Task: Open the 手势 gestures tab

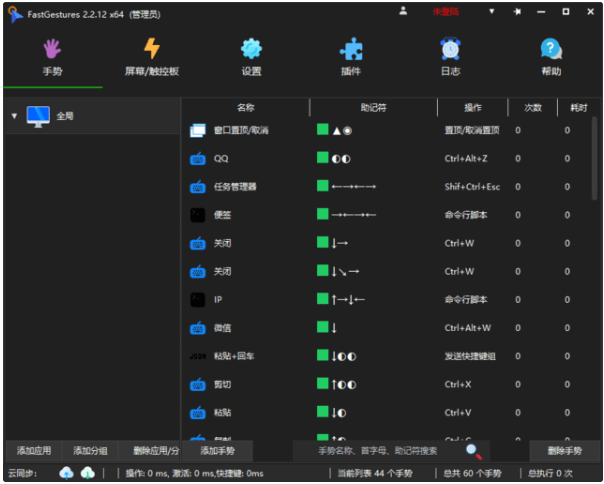Action: point(52,58)
